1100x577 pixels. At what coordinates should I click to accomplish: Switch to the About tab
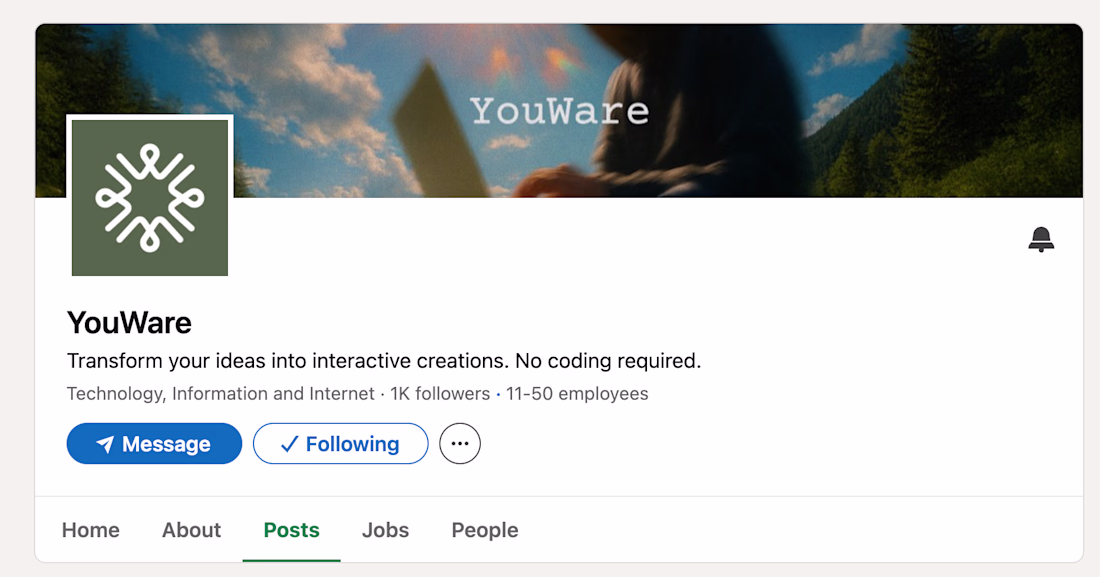tap(192, 530)
